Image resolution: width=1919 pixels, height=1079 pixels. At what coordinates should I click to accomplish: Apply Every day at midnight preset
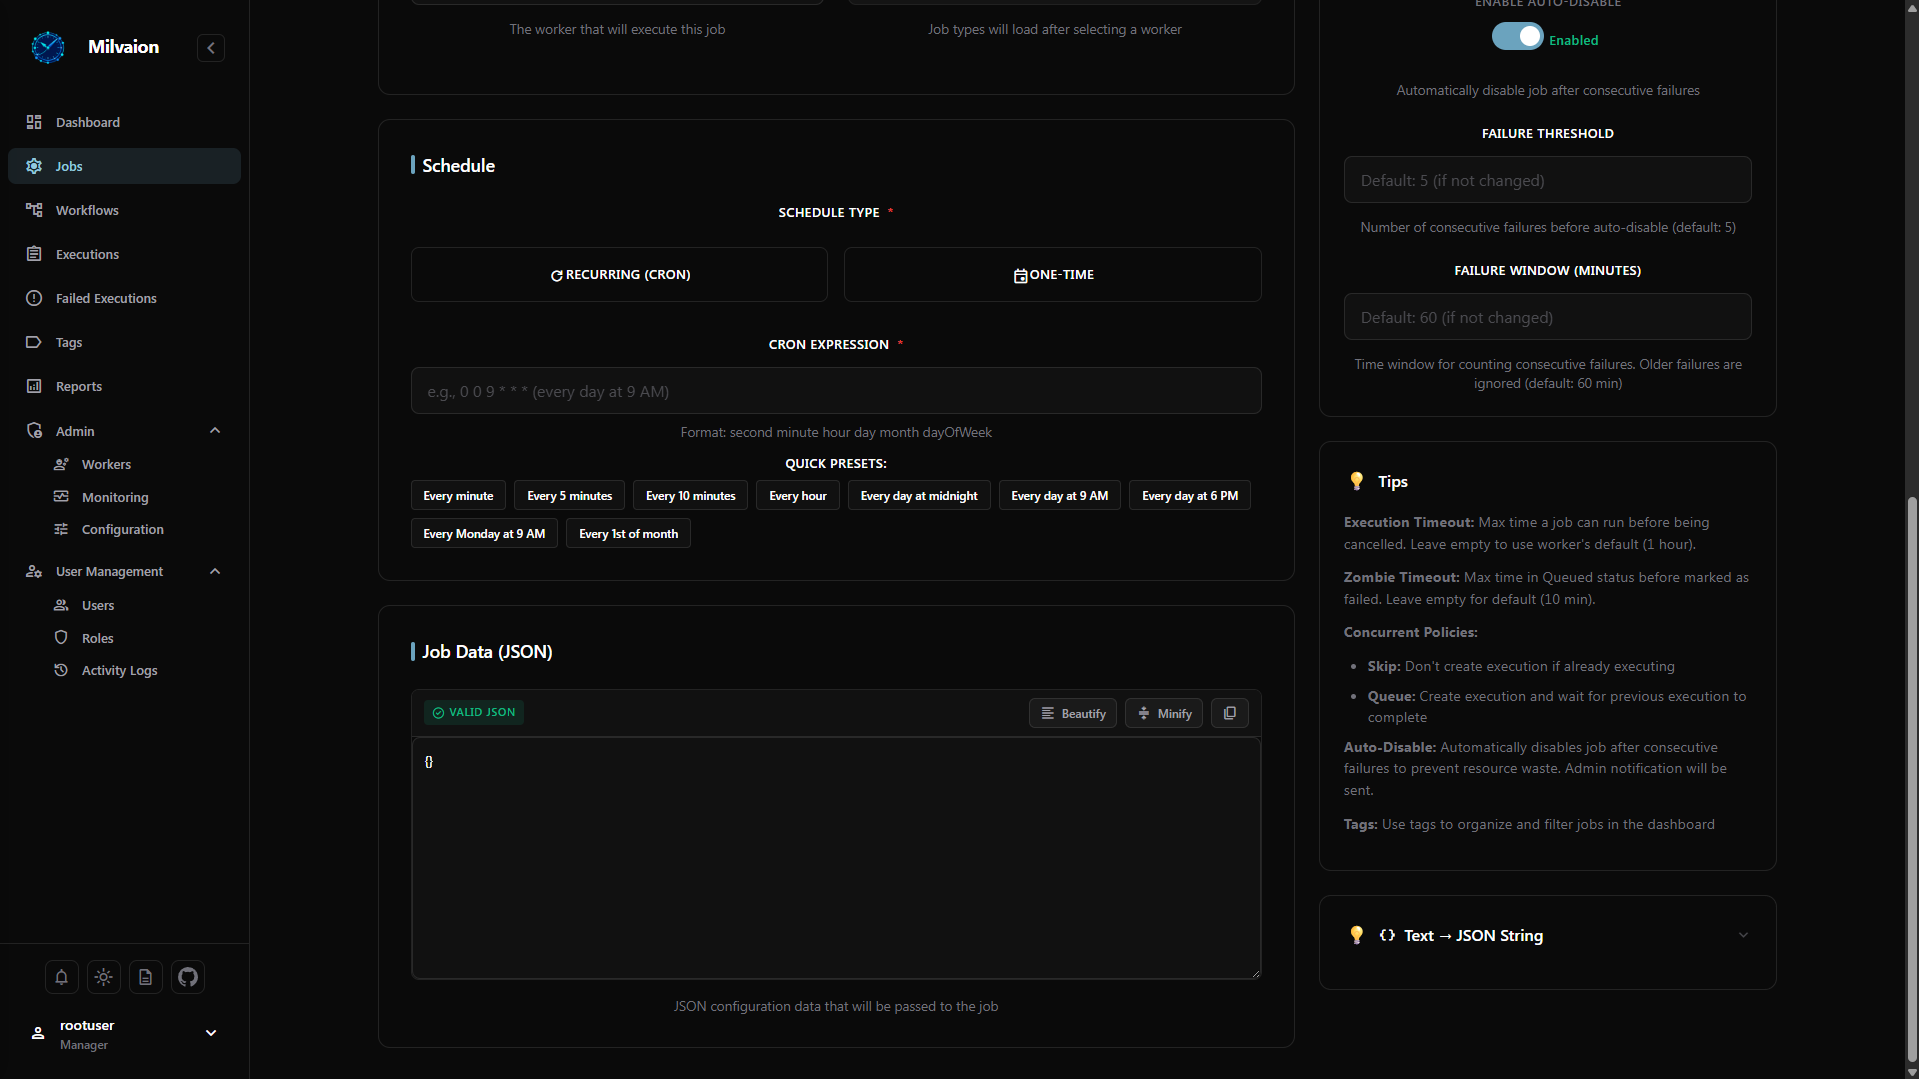click(919, 496)
